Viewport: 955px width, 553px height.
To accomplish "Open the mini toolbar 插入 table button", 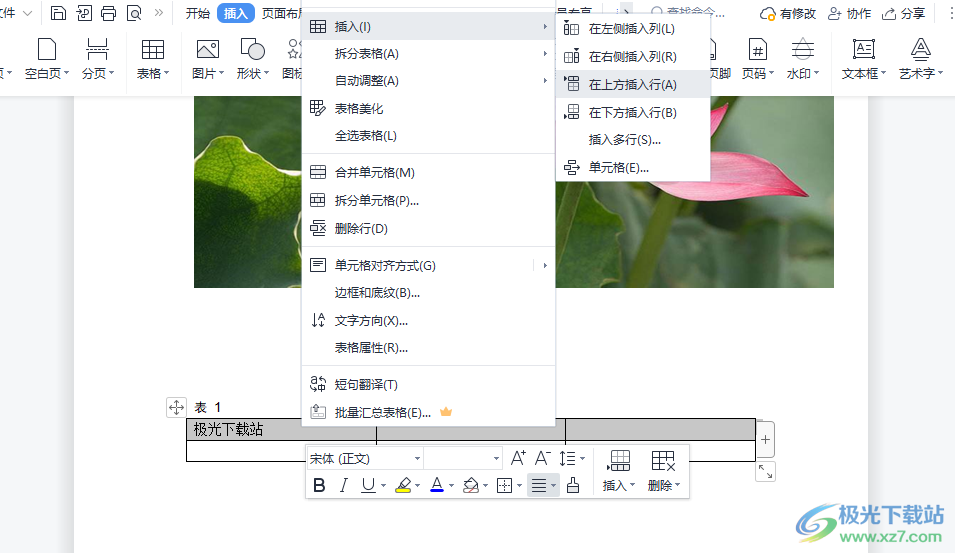I will pyautogui.click(x=619, y=471).
